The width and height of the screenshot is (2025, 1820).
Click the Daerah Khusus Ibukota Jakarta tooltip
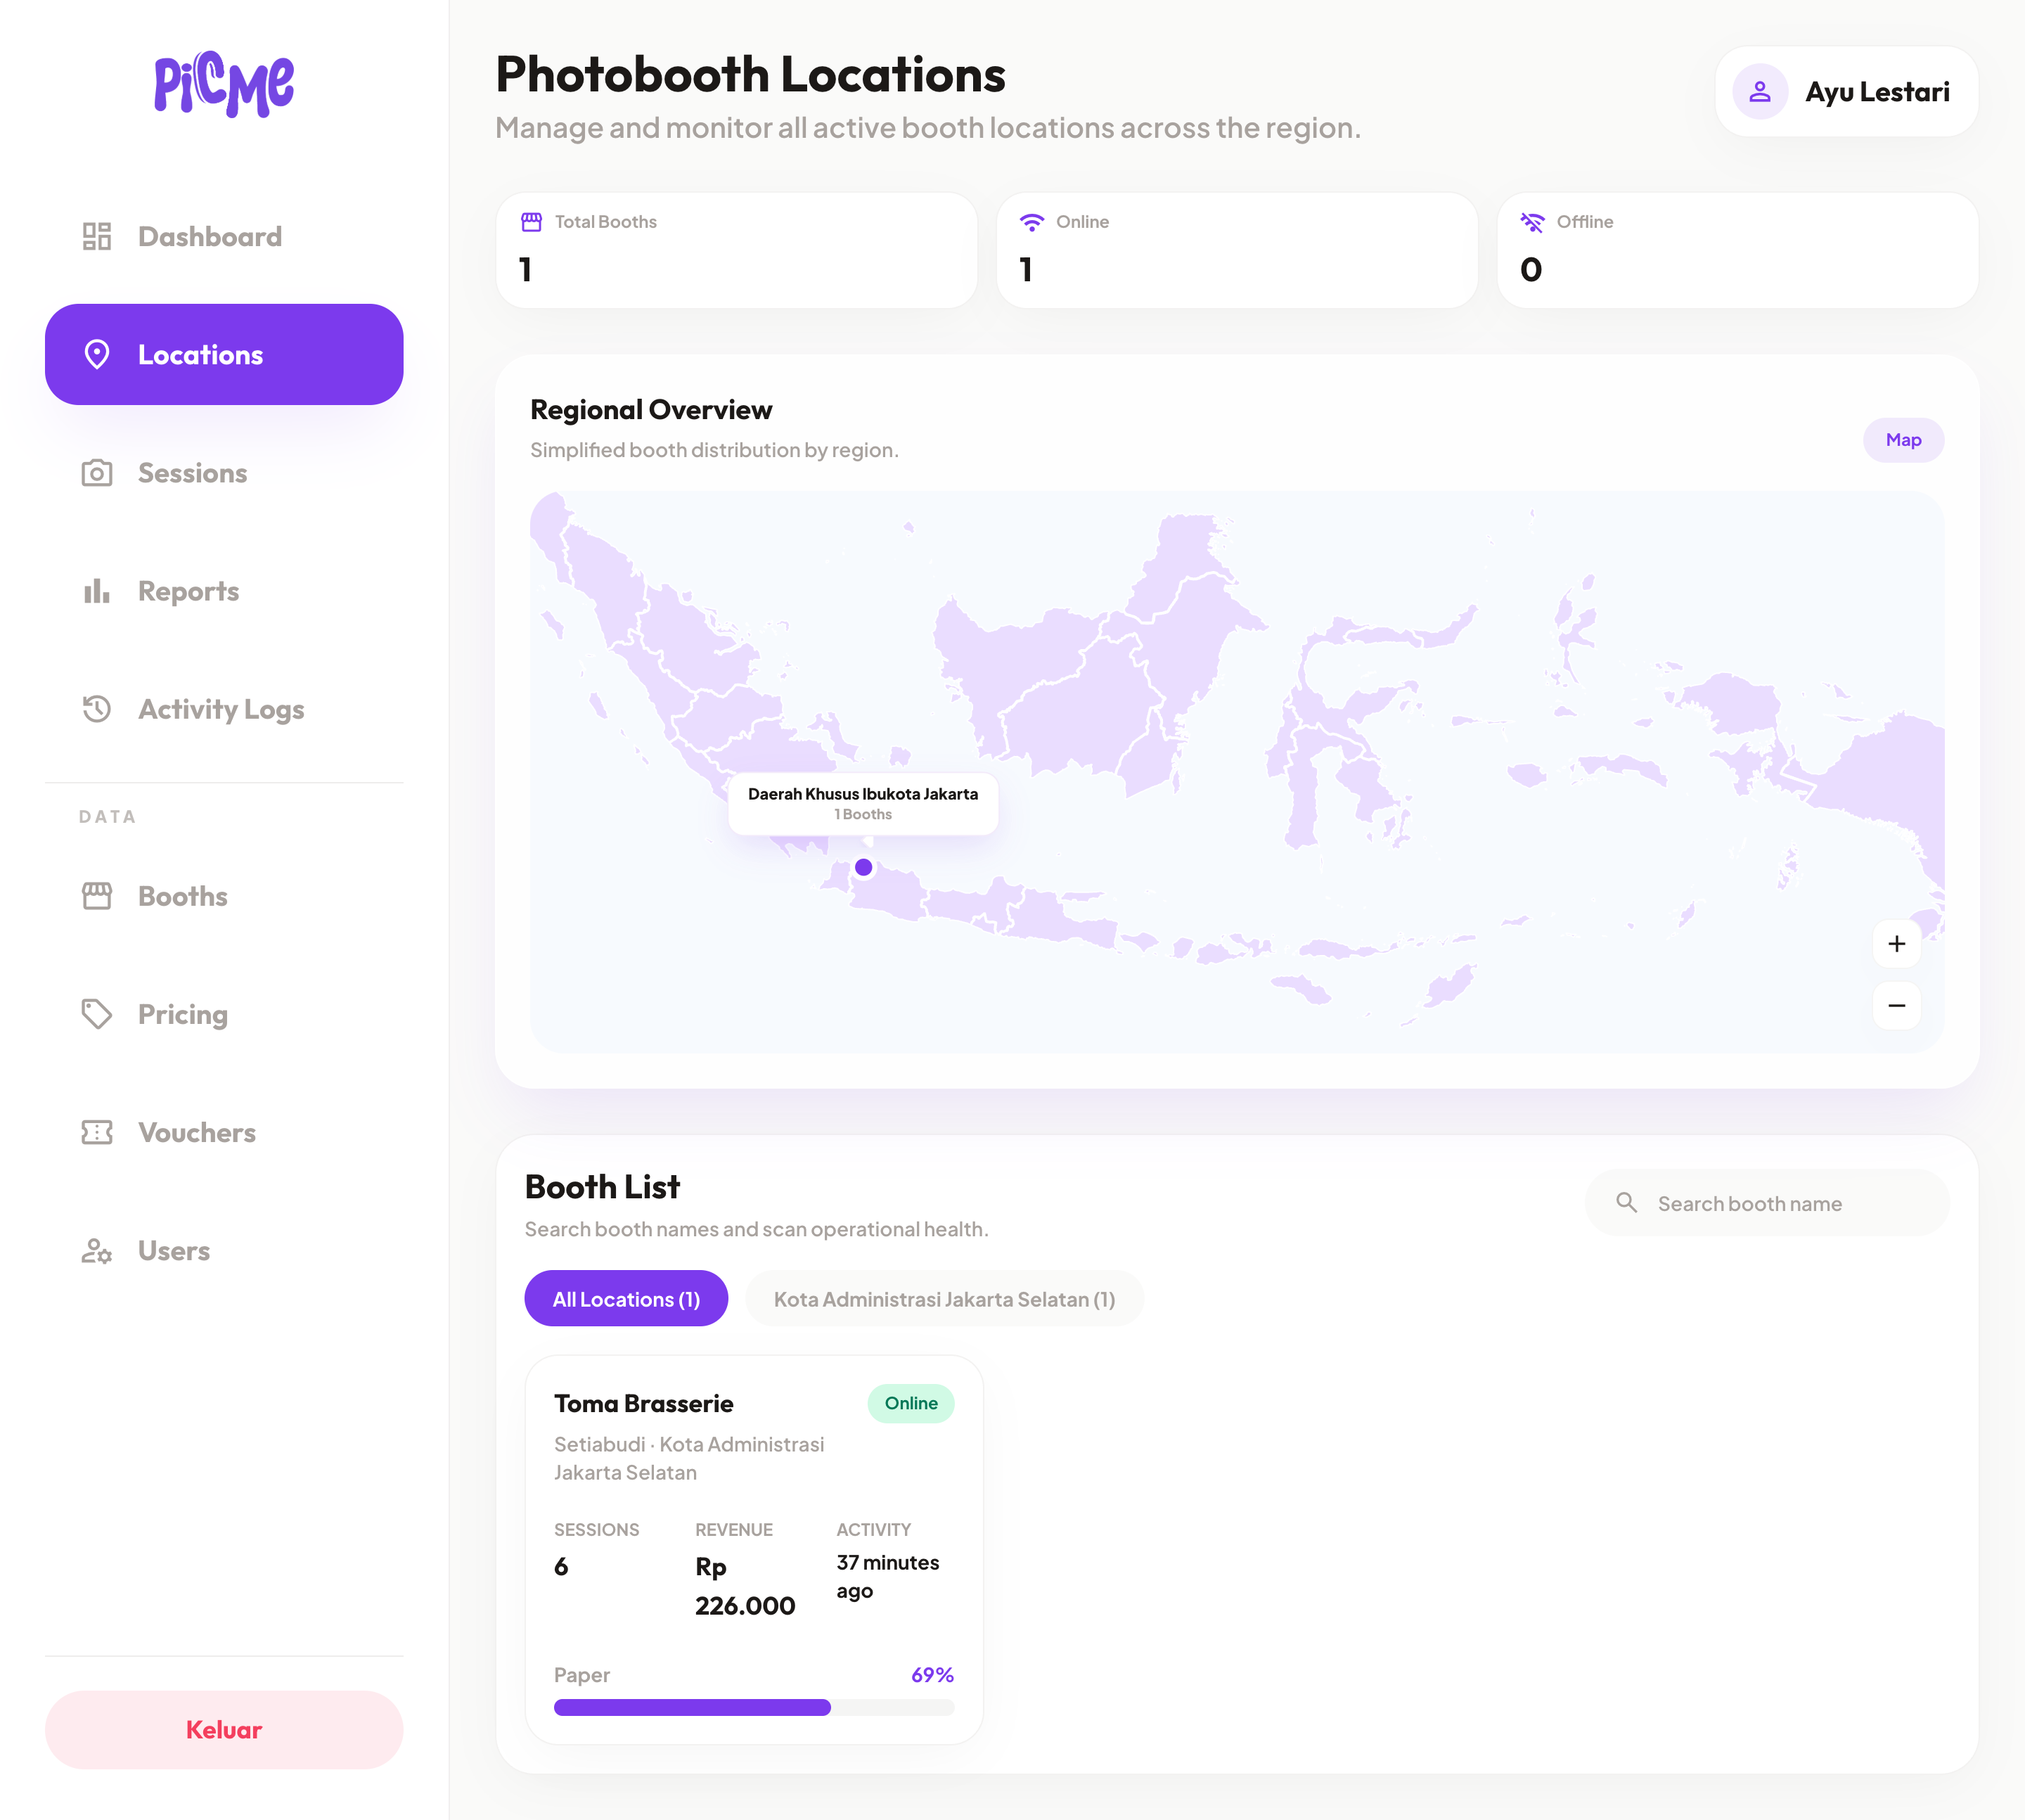[x=863, y=803]
